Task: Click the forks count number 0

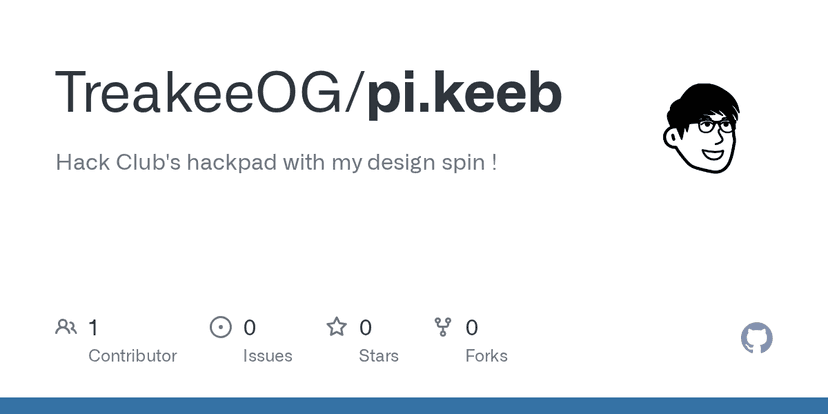Action: 472,327
